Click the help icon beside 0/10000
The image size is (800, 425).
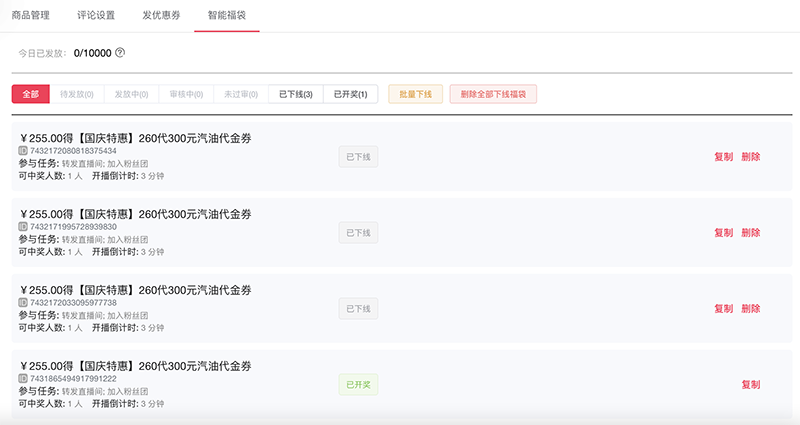[120, 52]
